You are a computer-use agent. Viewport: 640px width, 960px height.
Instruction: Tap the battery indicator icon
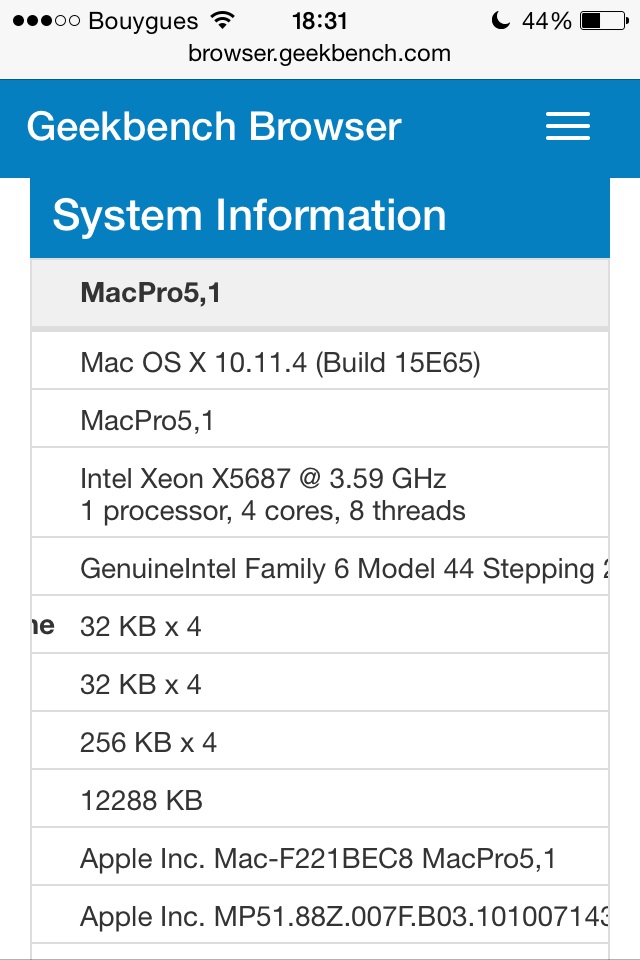point(604,21)
